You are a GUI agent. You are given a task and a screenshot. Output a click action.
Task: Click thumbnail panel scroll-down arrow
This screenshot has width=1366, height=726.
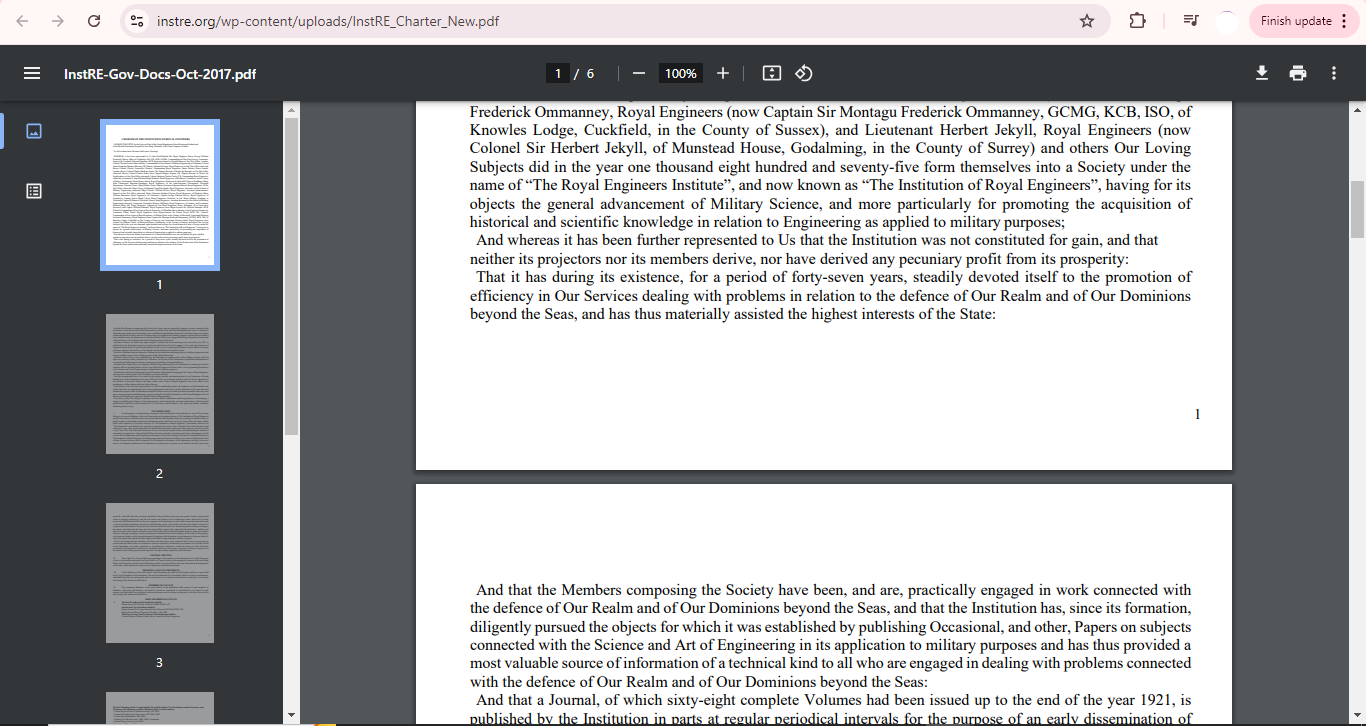(291, 714)
